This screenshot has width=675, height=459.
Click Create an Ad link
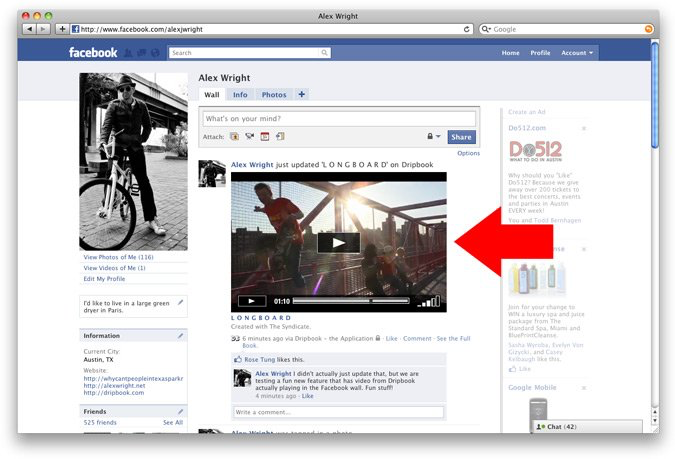(x=526, y=112)
